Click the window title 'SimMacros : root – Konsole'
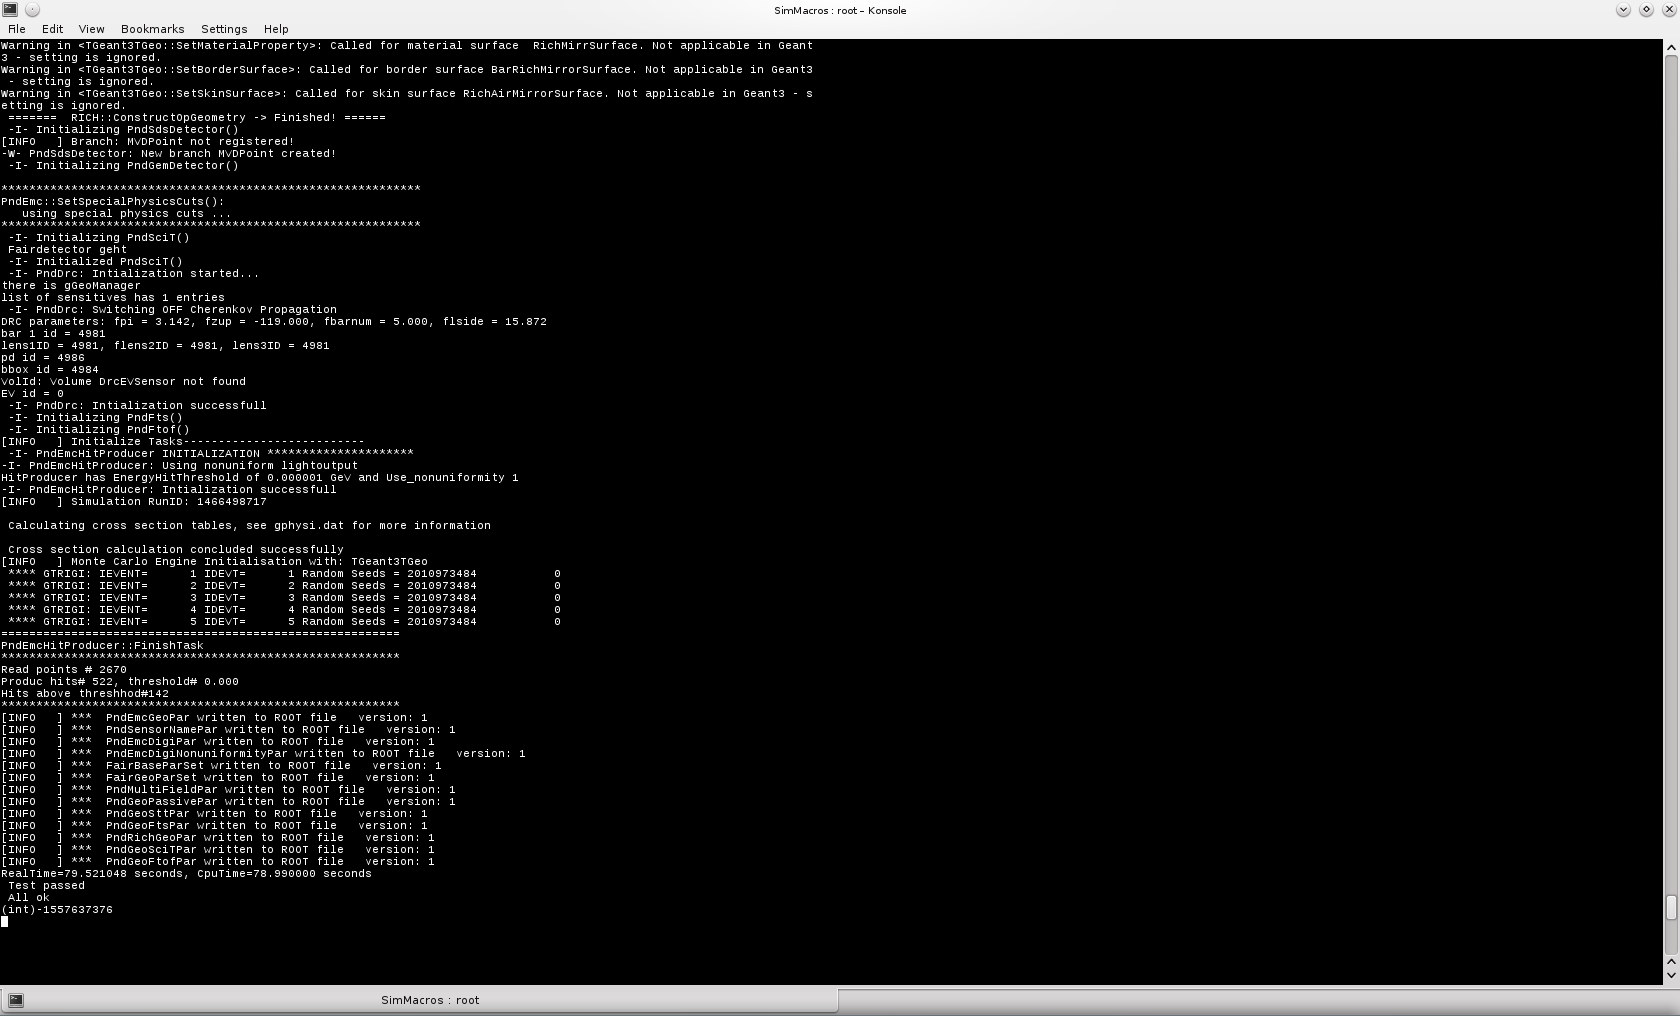 click(840, 10)
